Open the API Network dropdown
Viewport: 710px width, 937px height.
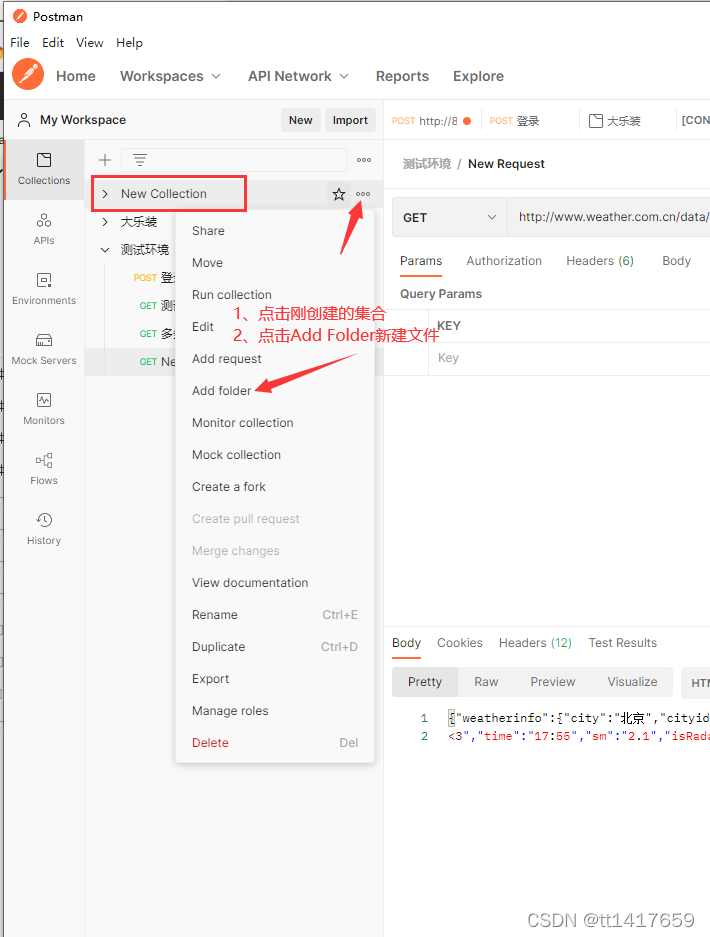298,76
